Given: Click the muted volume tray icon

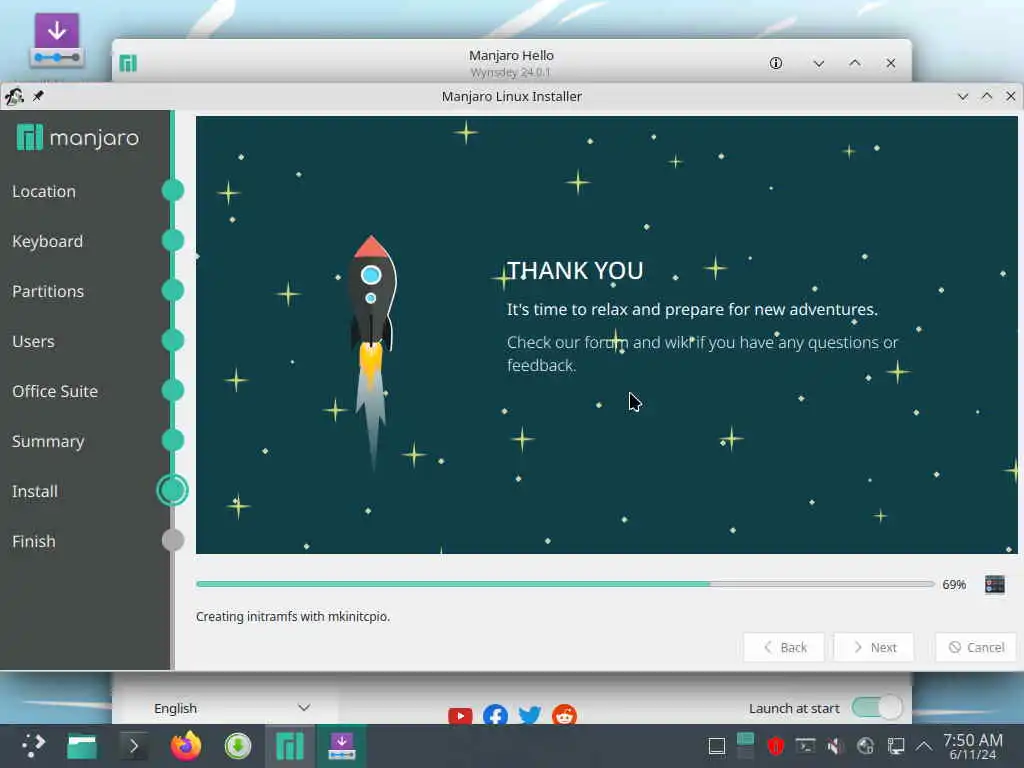Looking at the screenshot, I should coord(835,746).
